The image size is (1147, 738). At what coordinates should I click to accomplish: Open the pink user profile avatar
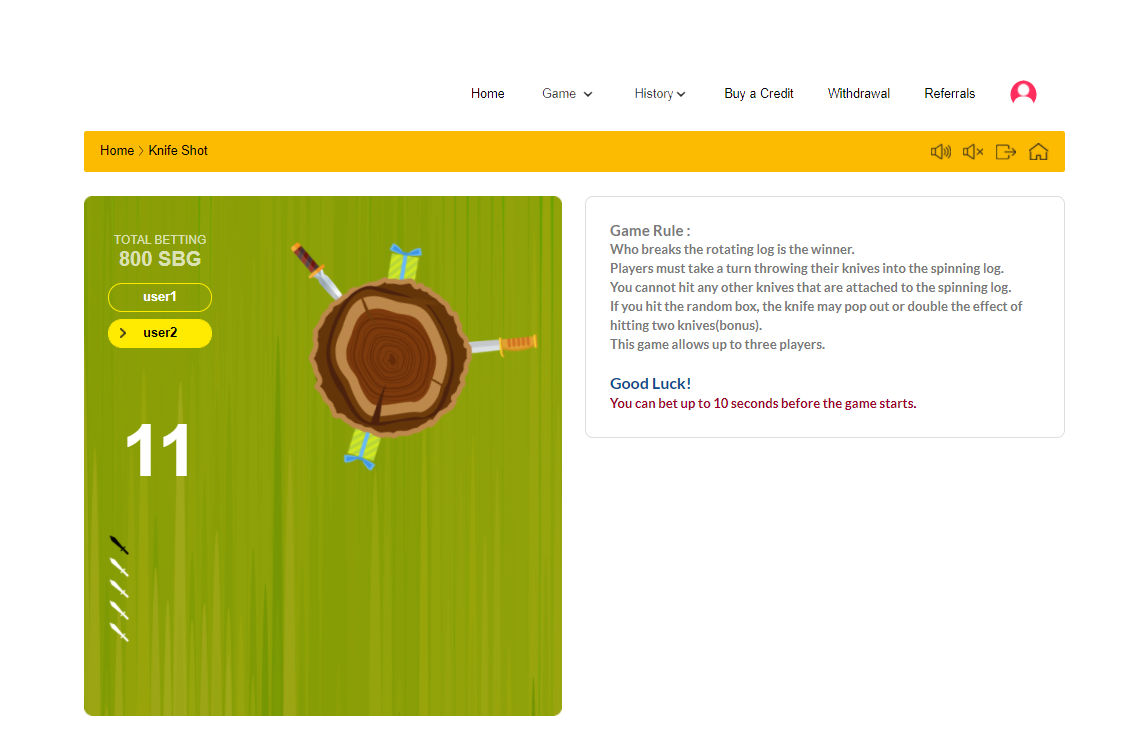click(1023, 93)
